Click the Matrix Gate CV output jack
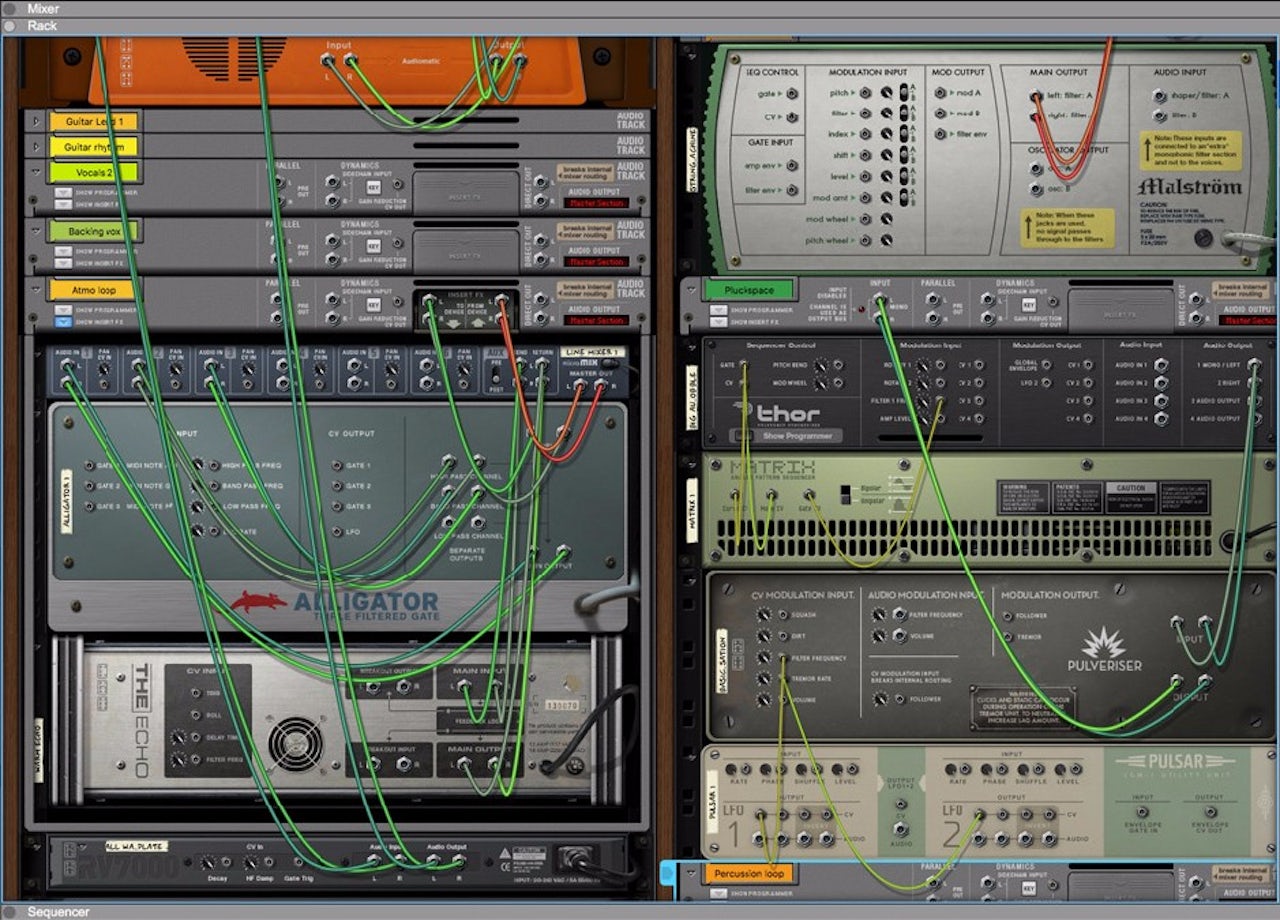This screenshot has width=1280, height=920. pyautogui.click(x=808, y=494)
